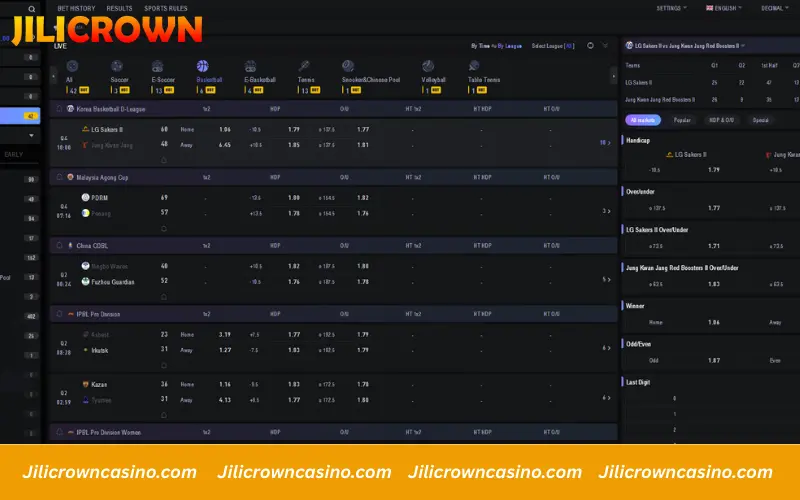Open the Decimal odds format dropdown
Screen dimensions: 800x500
click(x=774, y=8)
